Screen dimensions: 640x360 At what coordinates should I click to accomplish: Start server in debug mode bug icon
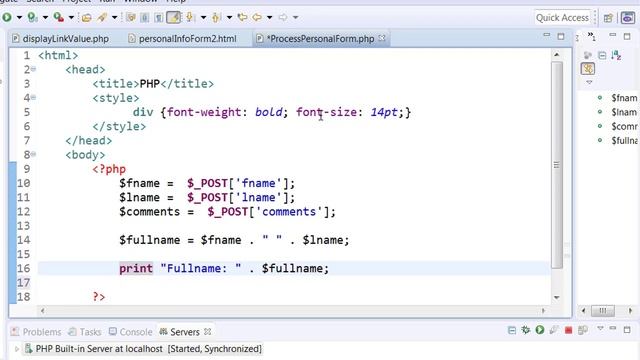[x=526, y=330]
